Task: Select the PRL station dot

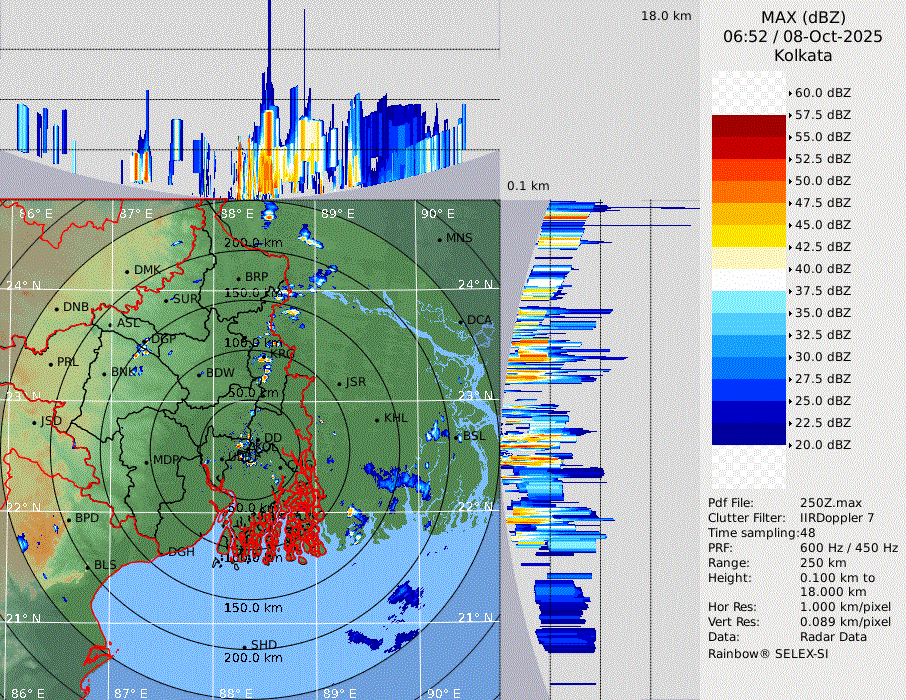Action: pos(51,363)
